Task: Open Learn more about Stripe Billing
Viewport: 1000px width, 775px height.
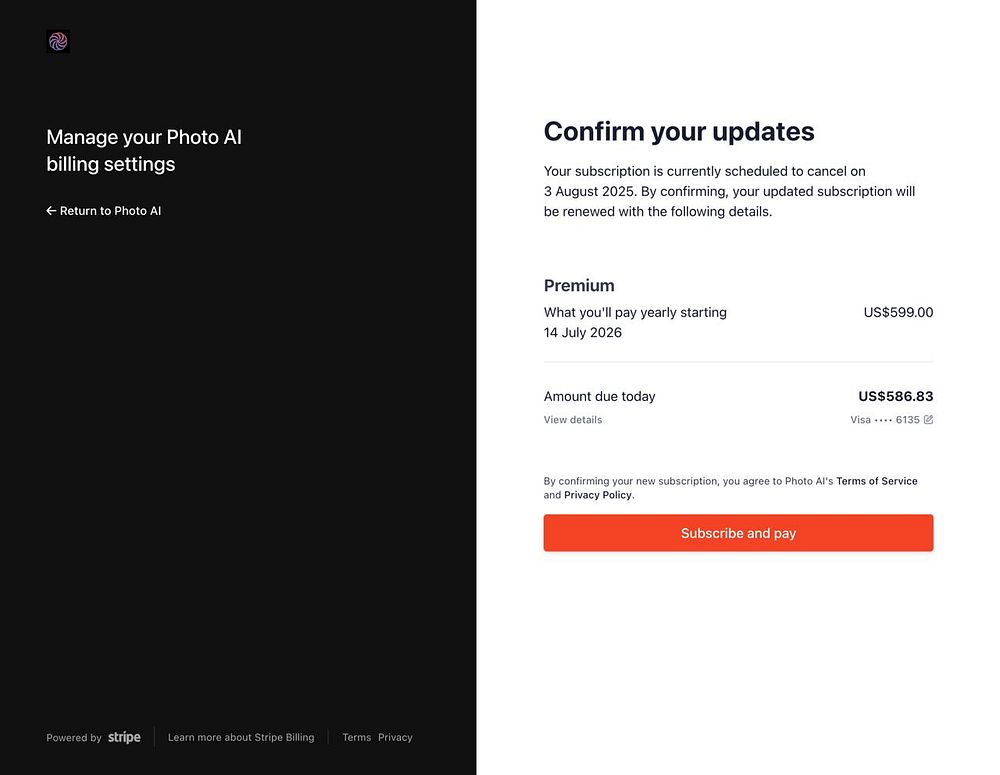Action: pyautogui.click(x=241, y=737)
